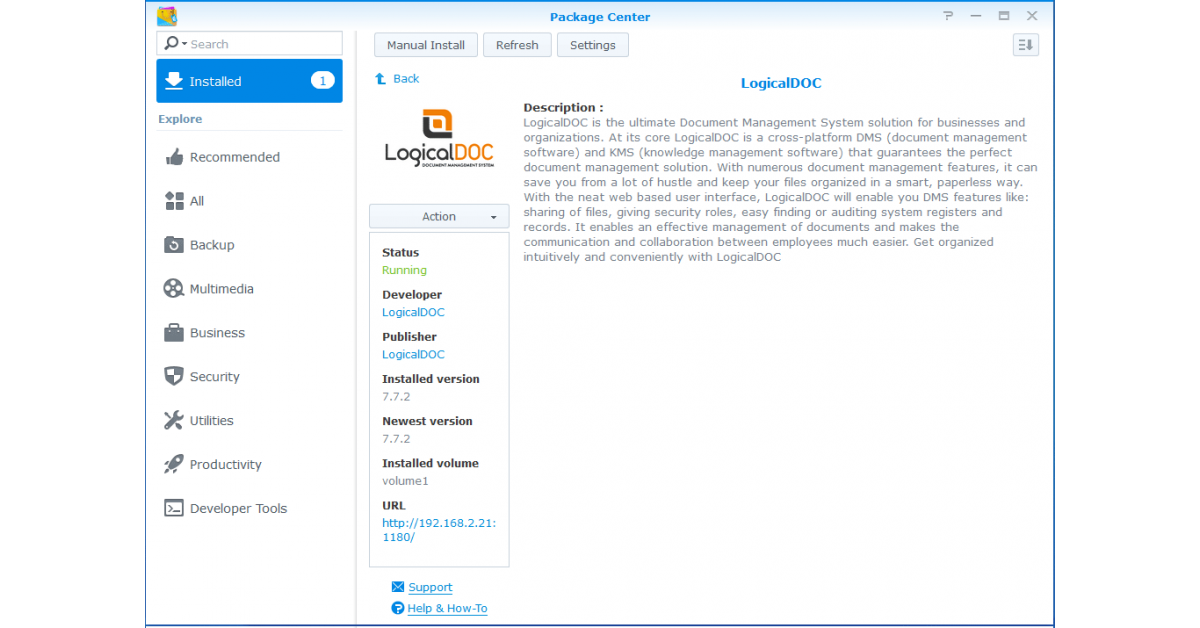
Task: Open the search filter dropdown arrow
Action: click(x=184, y=43)
